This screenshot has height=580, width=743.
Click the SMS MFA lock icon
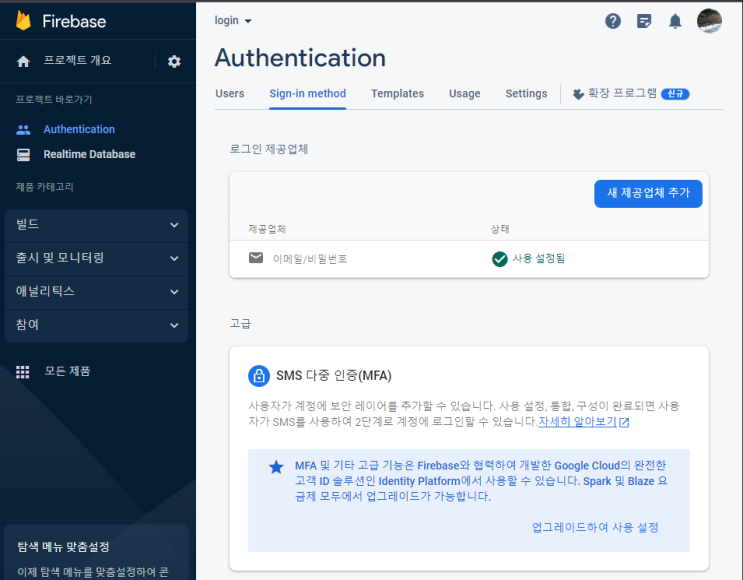pyautogui.click(x=259, y=376)
